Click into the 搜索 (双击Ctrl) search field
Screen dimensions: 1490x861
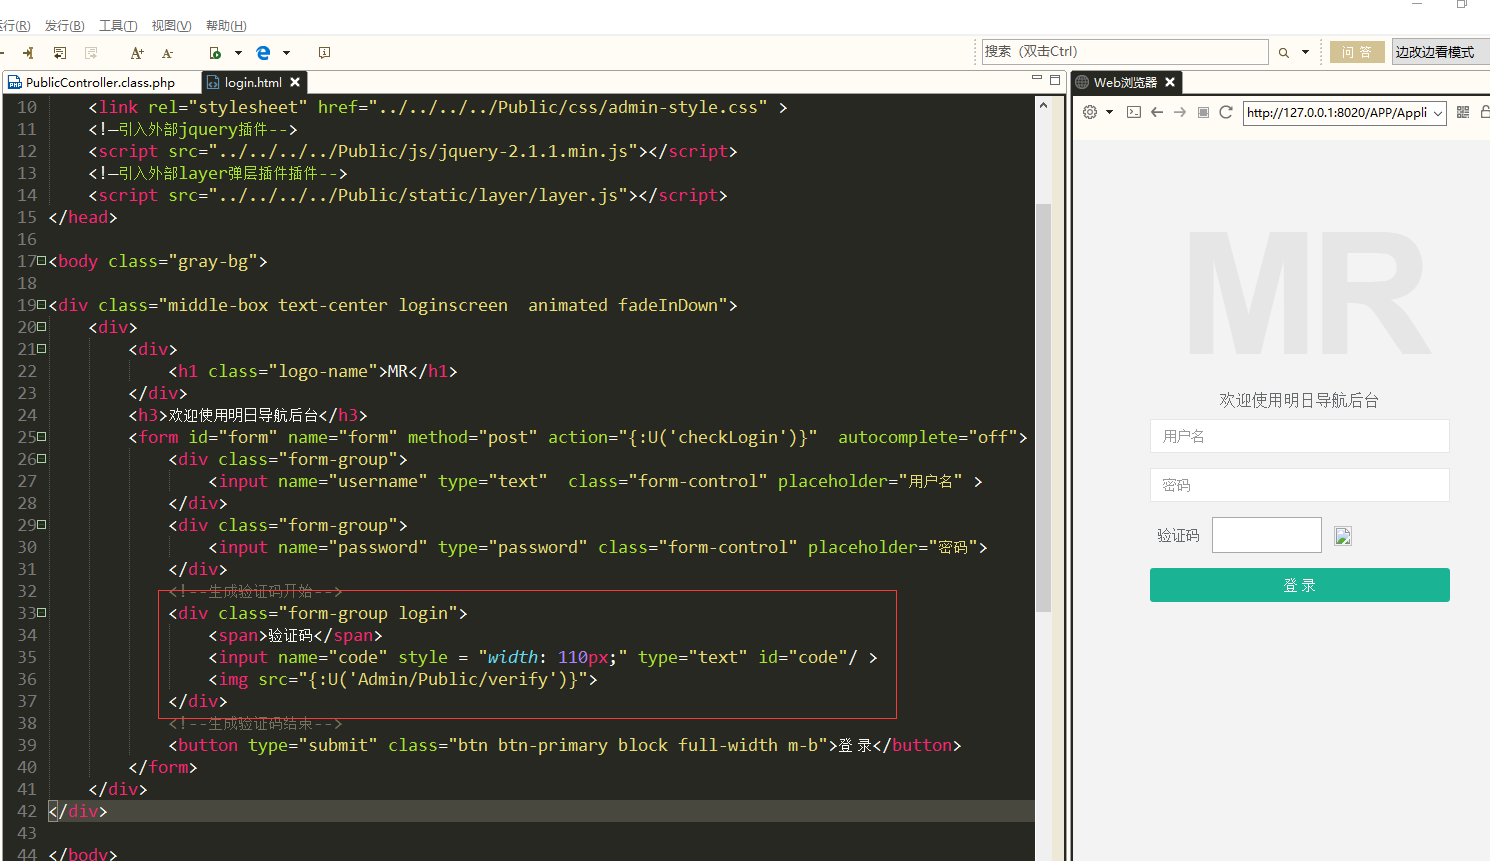pos(1125,52)
